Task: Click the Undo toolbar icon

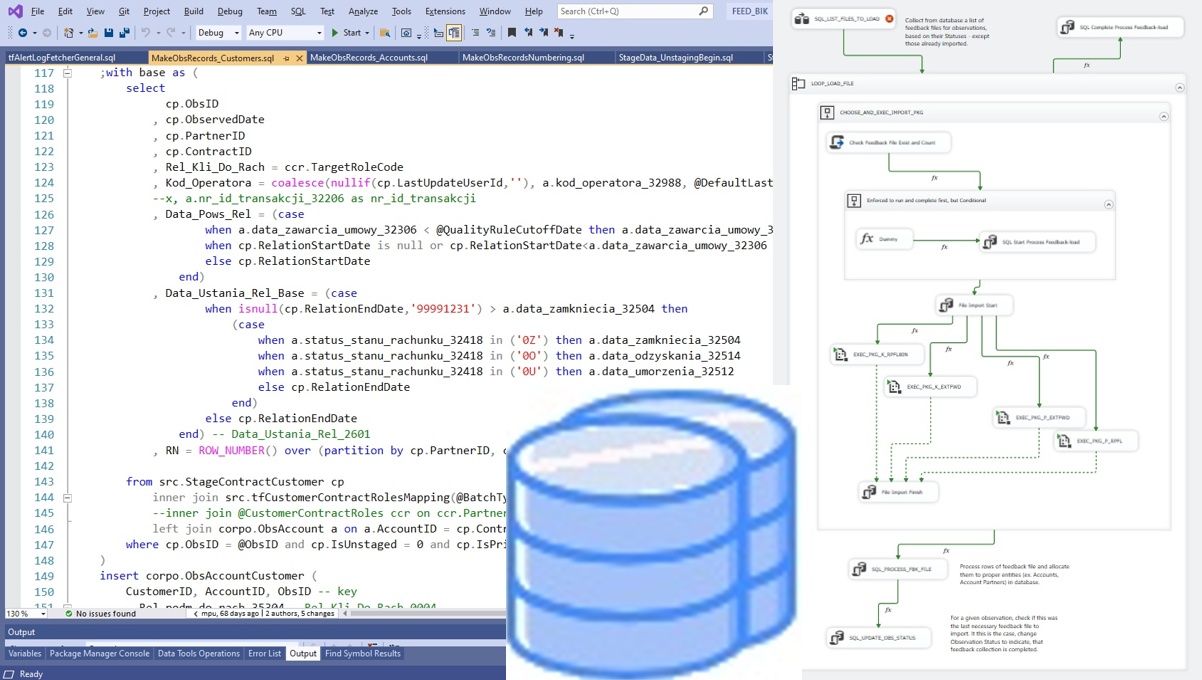Action: click(x=146, y=33)
